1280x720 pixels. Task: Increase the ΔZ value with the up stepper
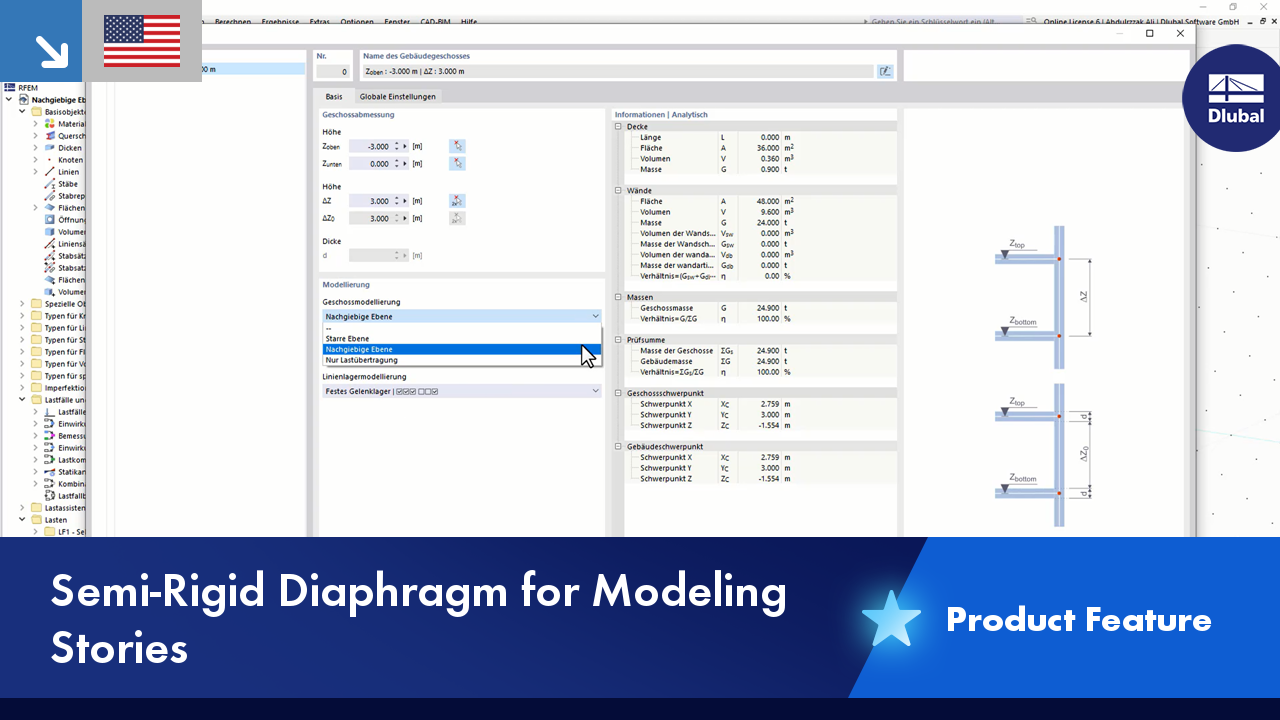point(396,197)
